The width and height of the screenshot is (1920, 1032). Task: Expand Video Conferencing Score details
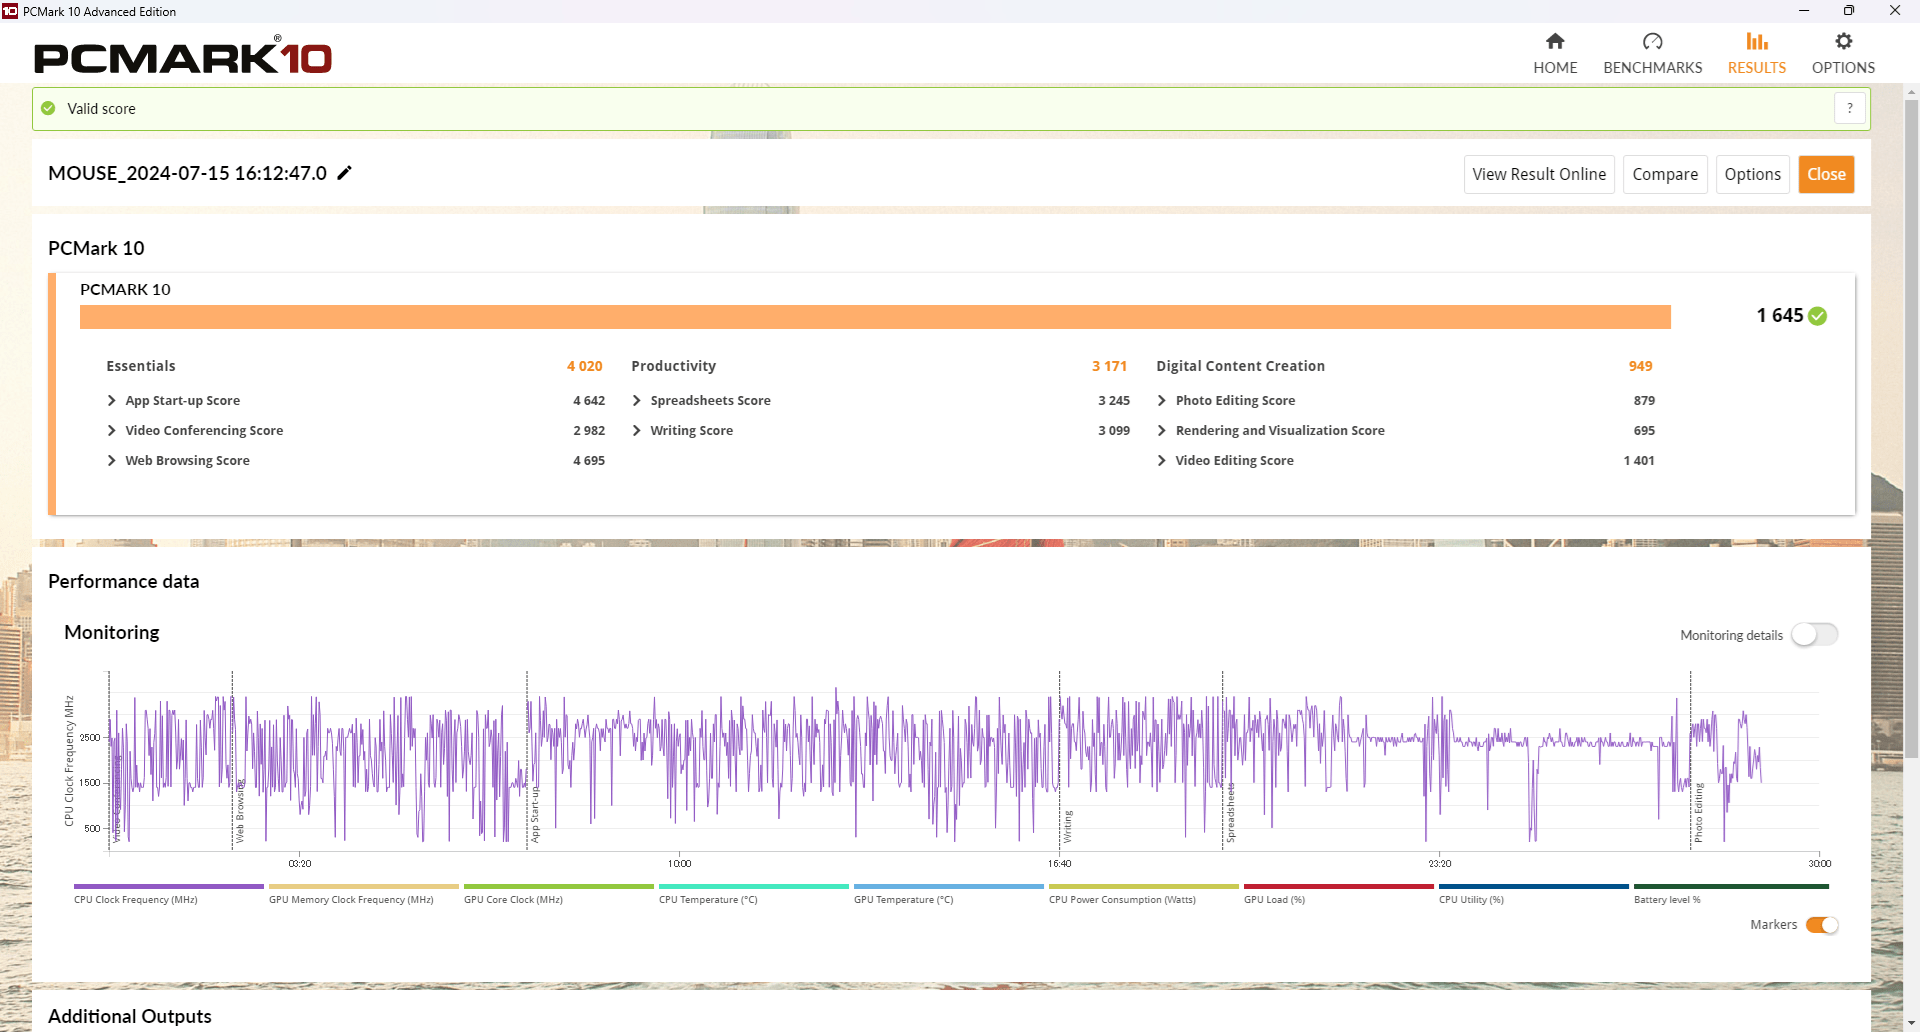click(x=111, y=430)
